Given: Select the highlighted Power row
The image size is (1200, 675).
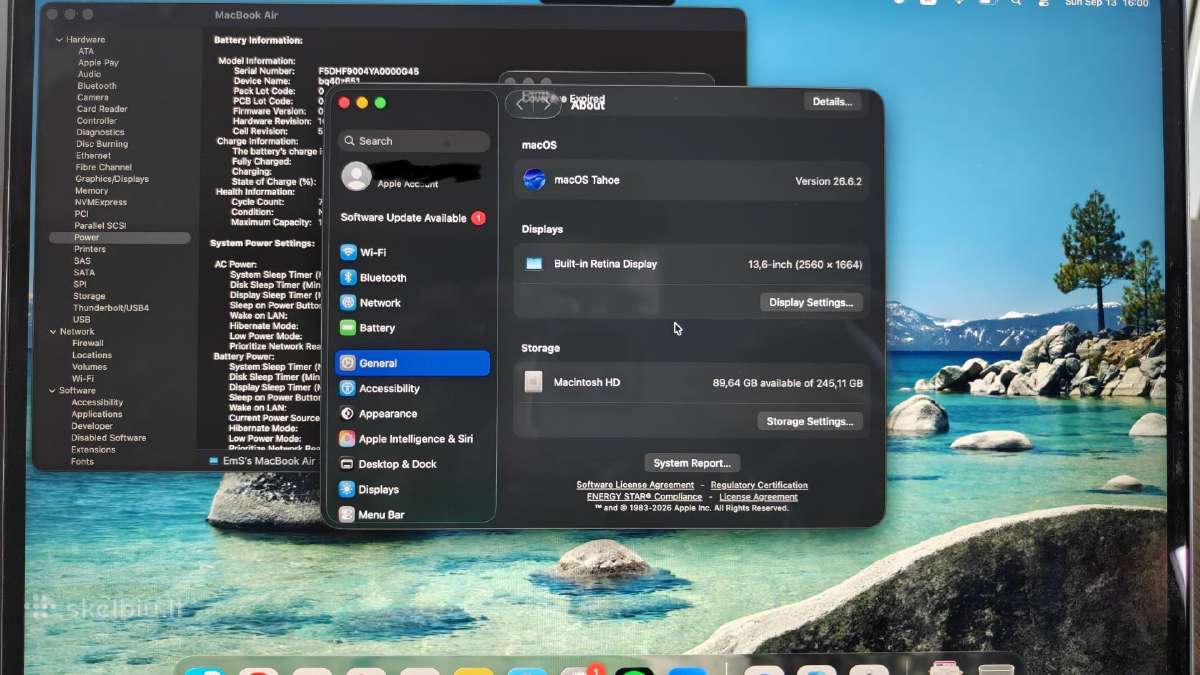Looking at the screenshot, I should pyautogui.click(x=119, y=238).
